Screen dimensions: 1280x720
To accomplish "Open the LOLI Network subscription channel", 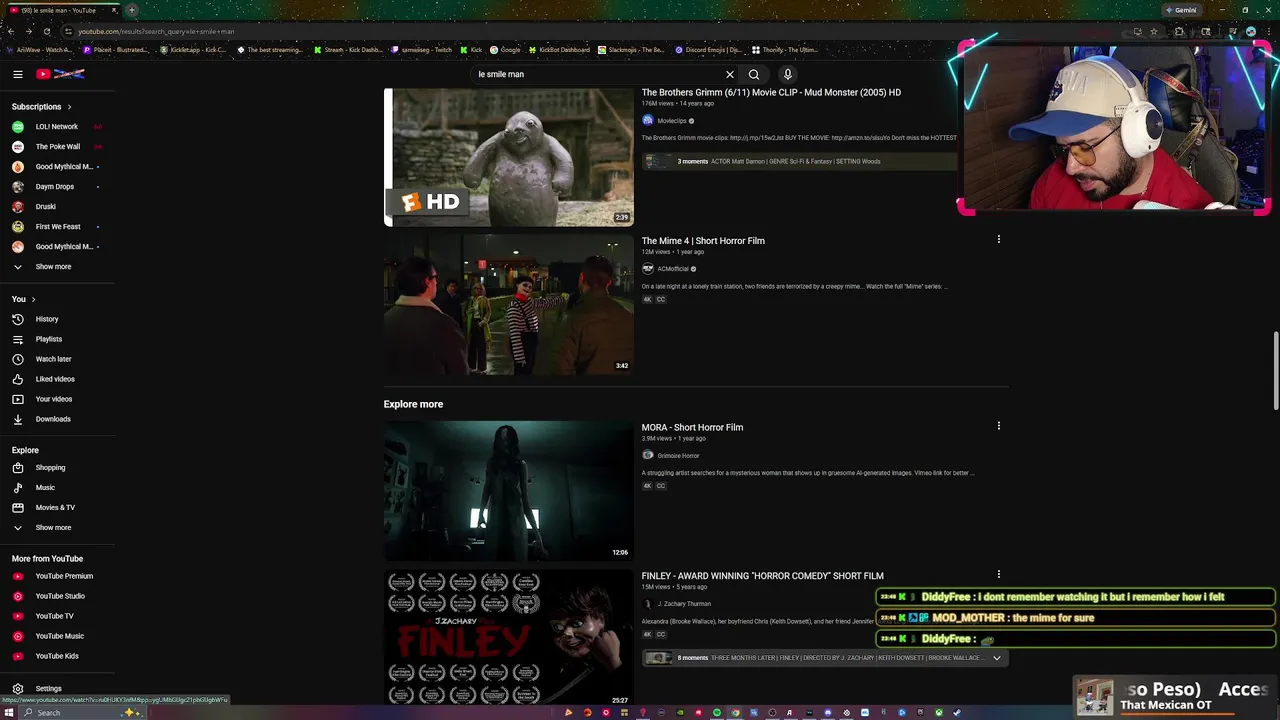I will (58, 126).
